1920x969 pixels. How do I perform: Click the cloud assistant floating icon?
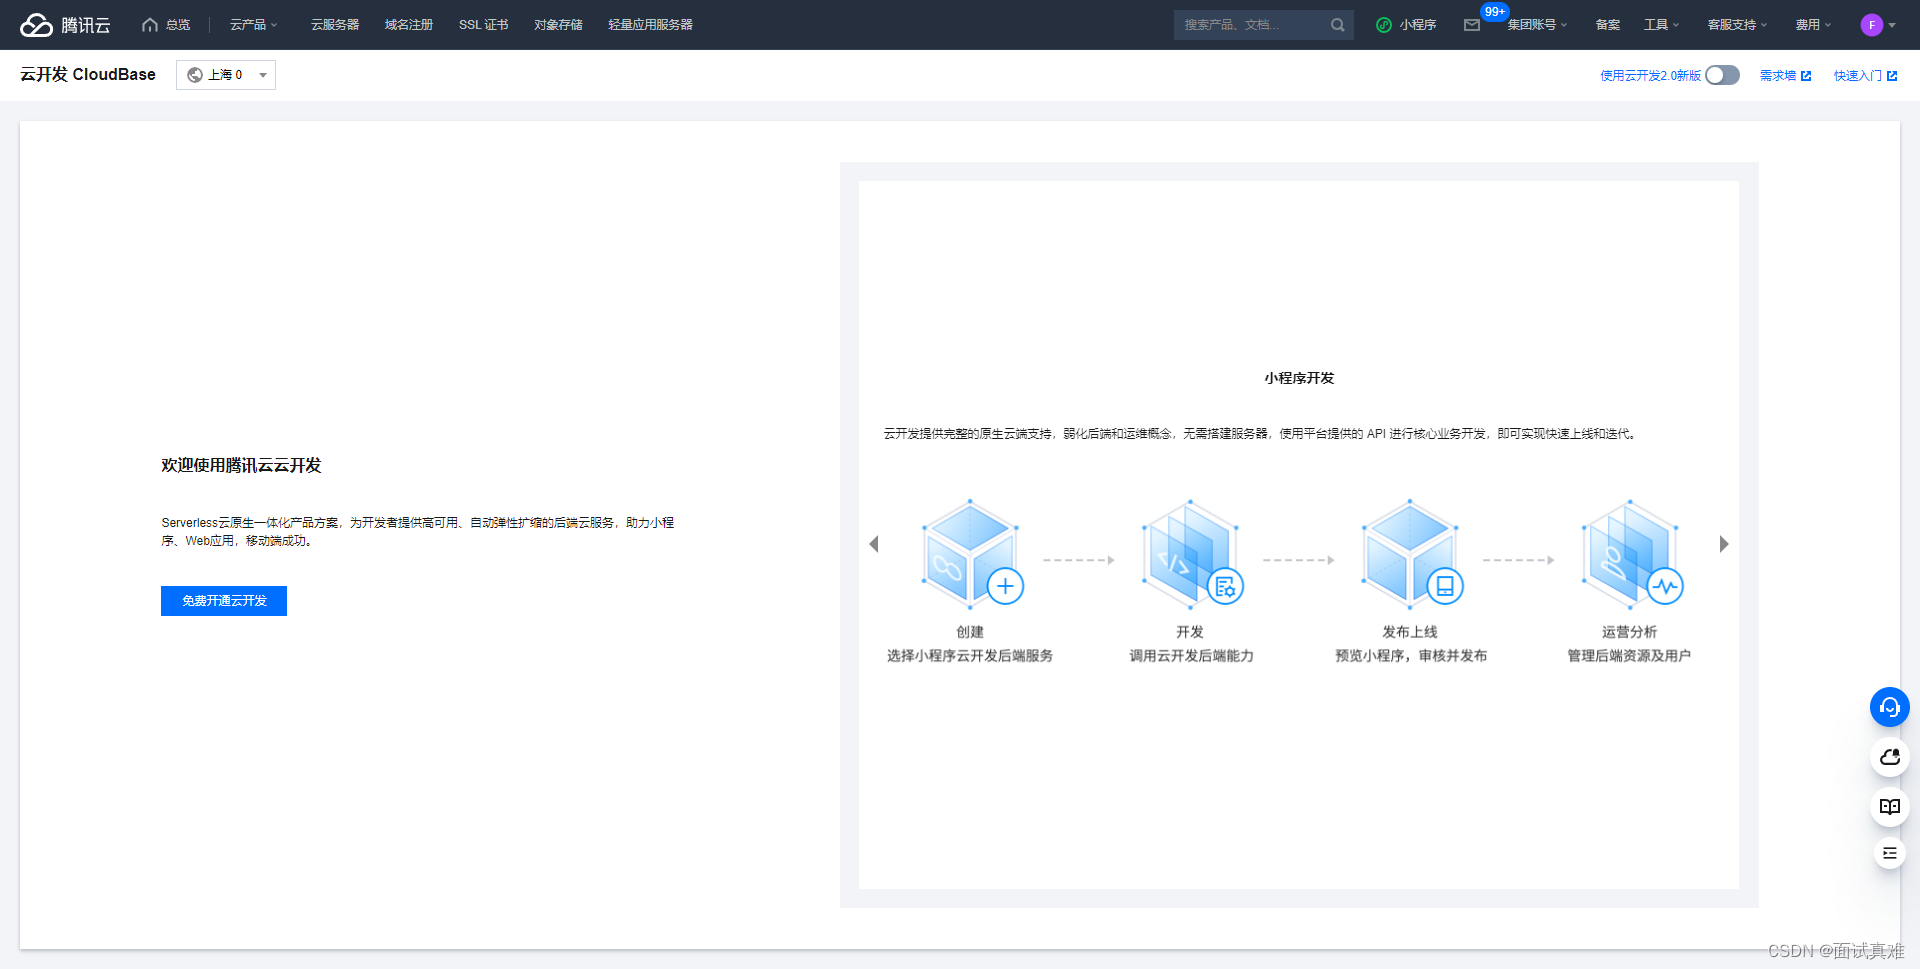coord(1890,757)
